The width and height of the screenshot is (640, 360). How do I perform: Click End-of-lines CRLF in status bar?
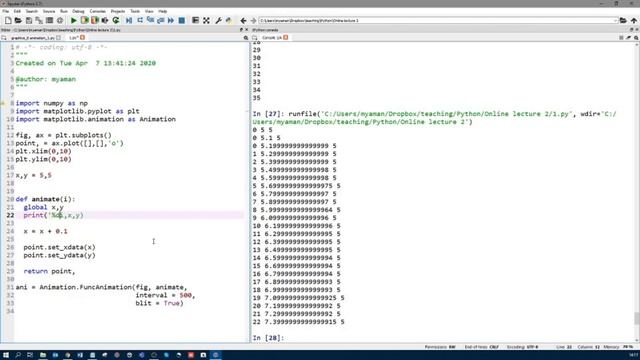click(x=482, y=347)
